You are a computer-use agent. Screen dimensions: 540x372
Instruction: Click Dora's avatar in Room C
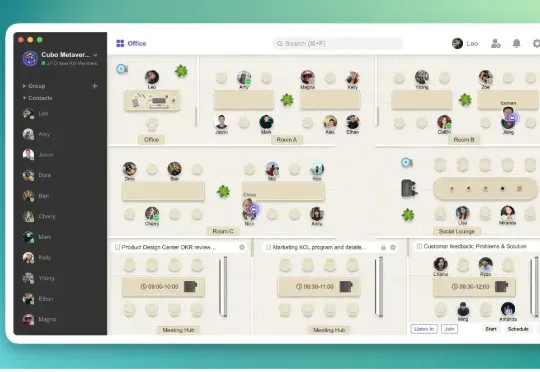(x=129, y=169)
